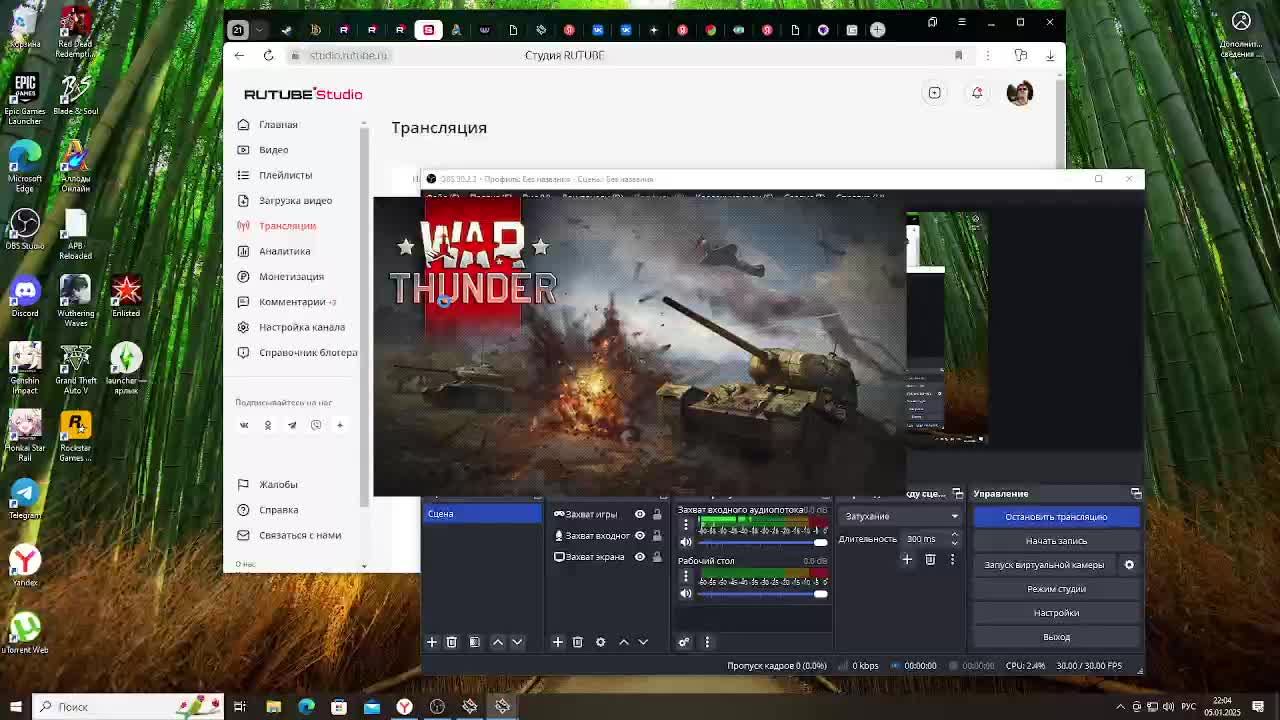The image size is (1280, 720).
Task: Open advanced audio properties in OBS mixer
Action: coord(684,642)
